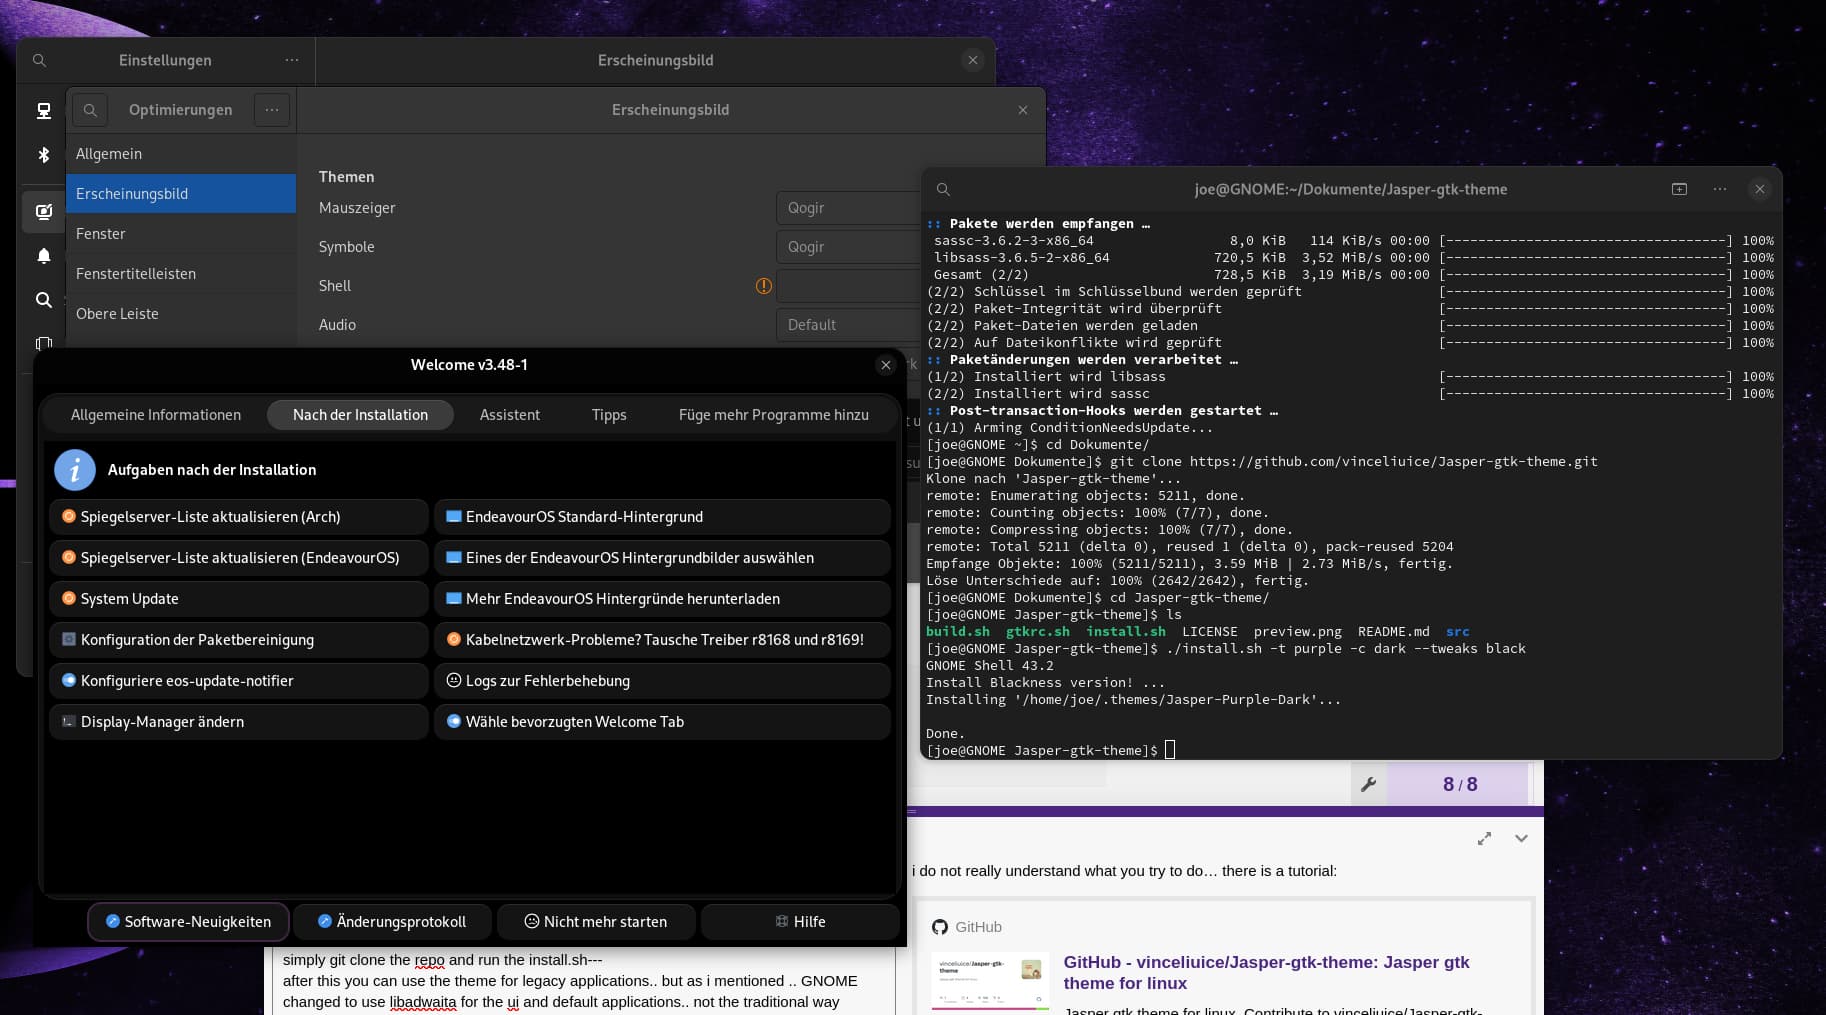Select Fenster in Optimierungen sidebar
The image size is (1826, 1015).
(x=181, y=234)
